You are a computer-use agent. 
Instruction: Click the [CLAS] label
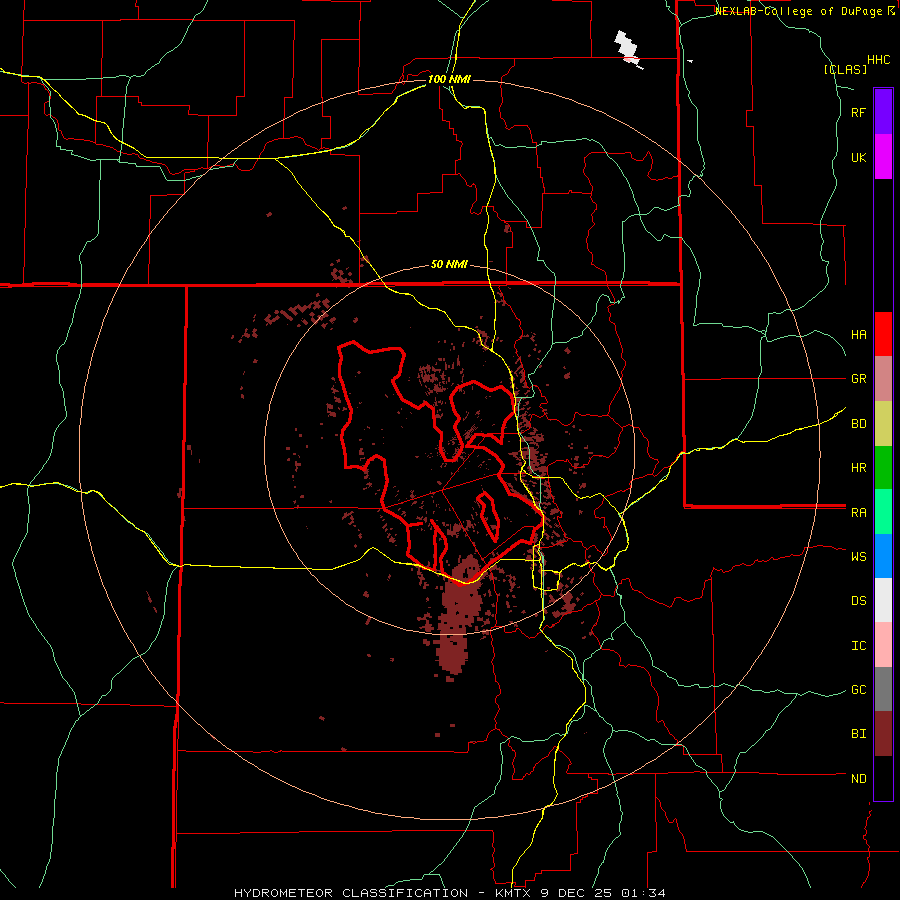pos(845,69)
